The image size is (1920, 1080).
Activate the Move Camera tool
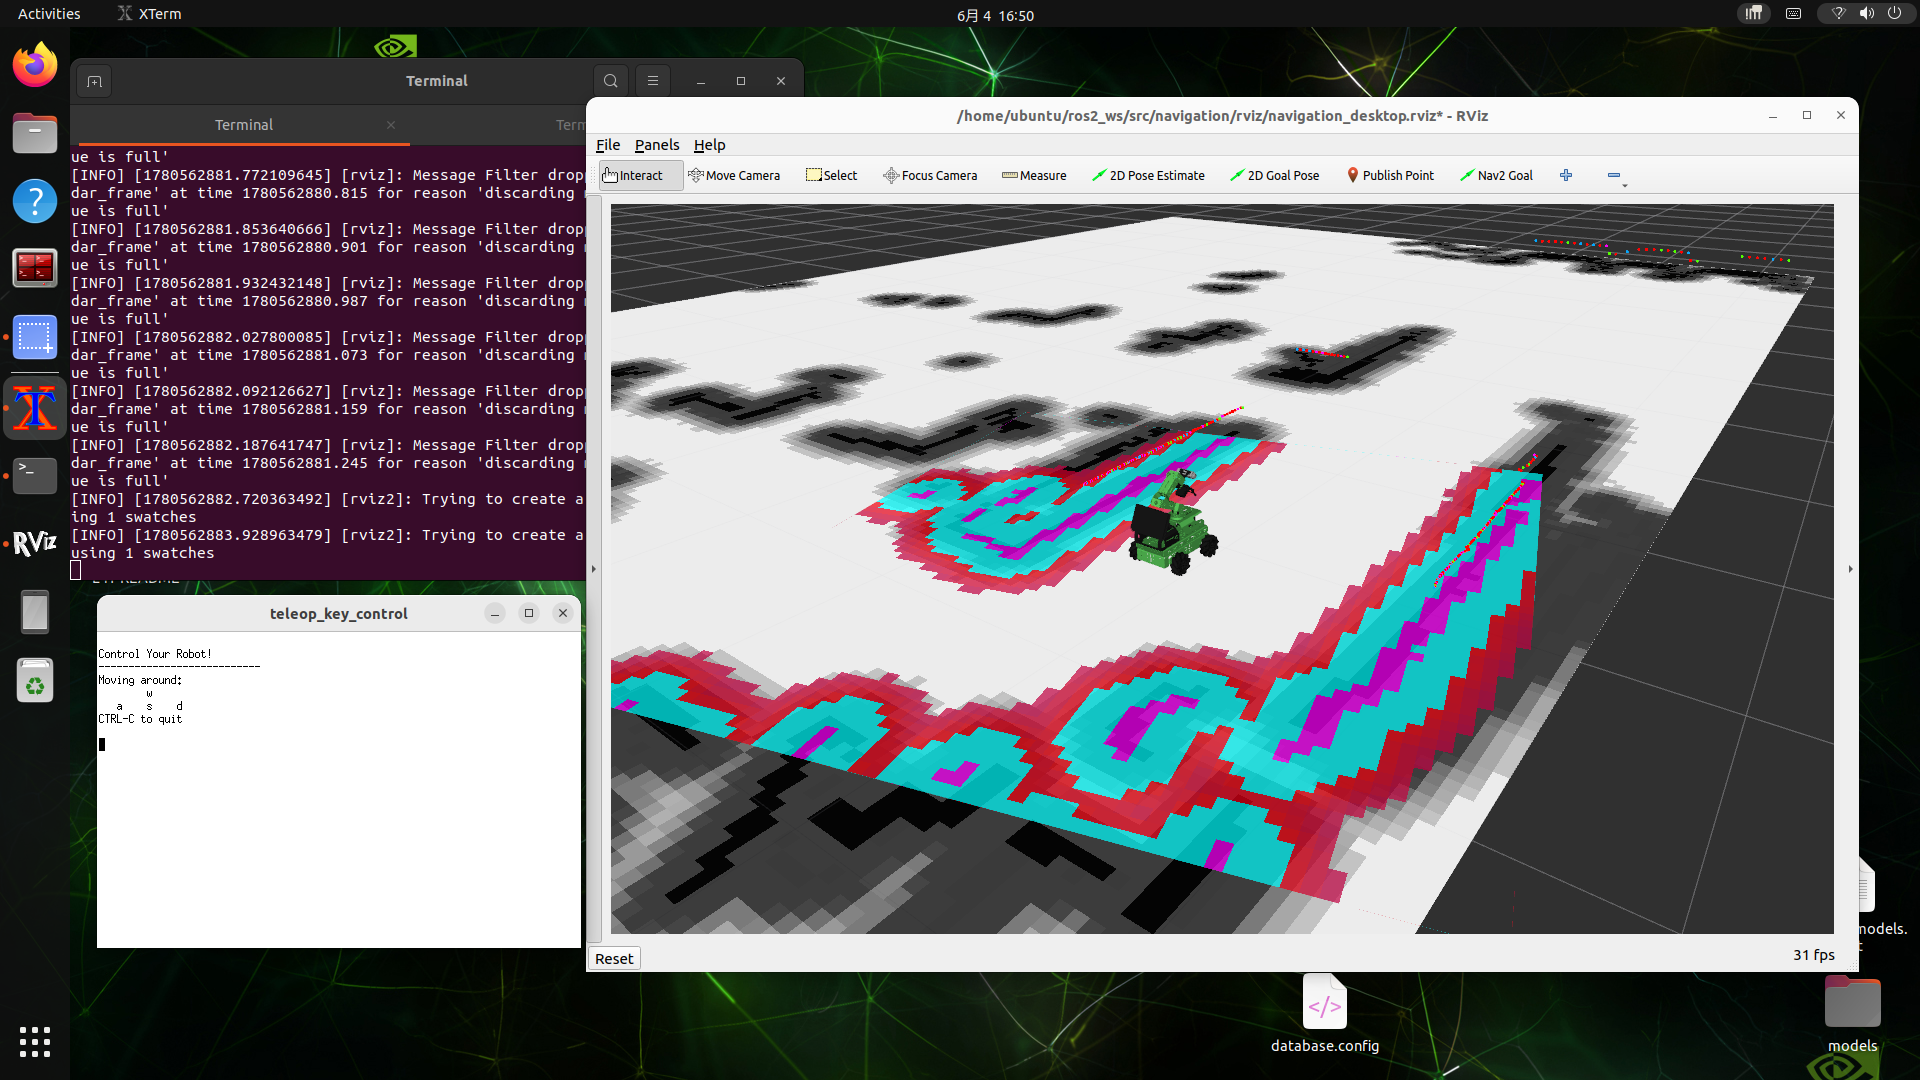(x=734, y=175)
